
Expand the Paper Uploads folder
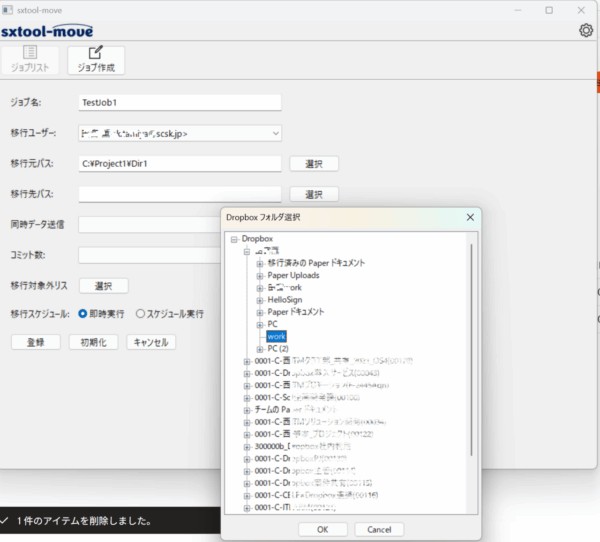(x=260, y=276)
